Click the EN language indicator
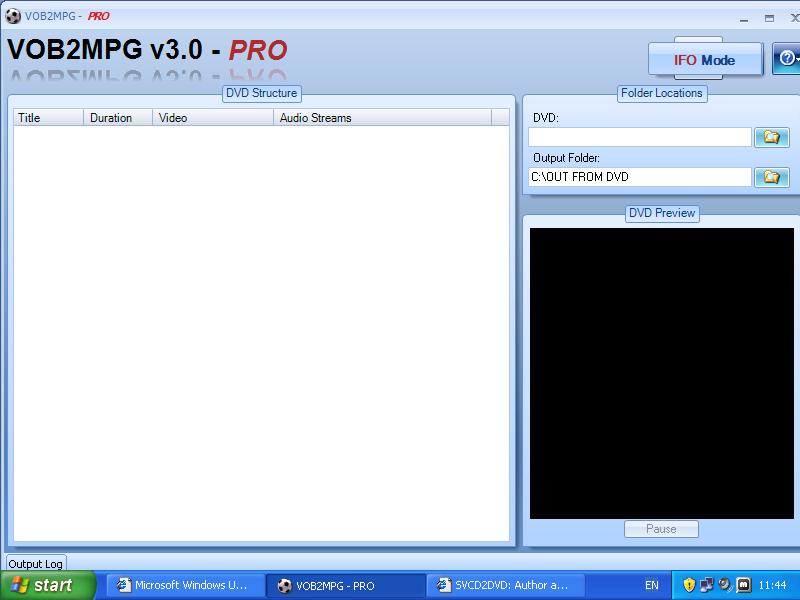 pyautogui.click(x=652, y=585)
